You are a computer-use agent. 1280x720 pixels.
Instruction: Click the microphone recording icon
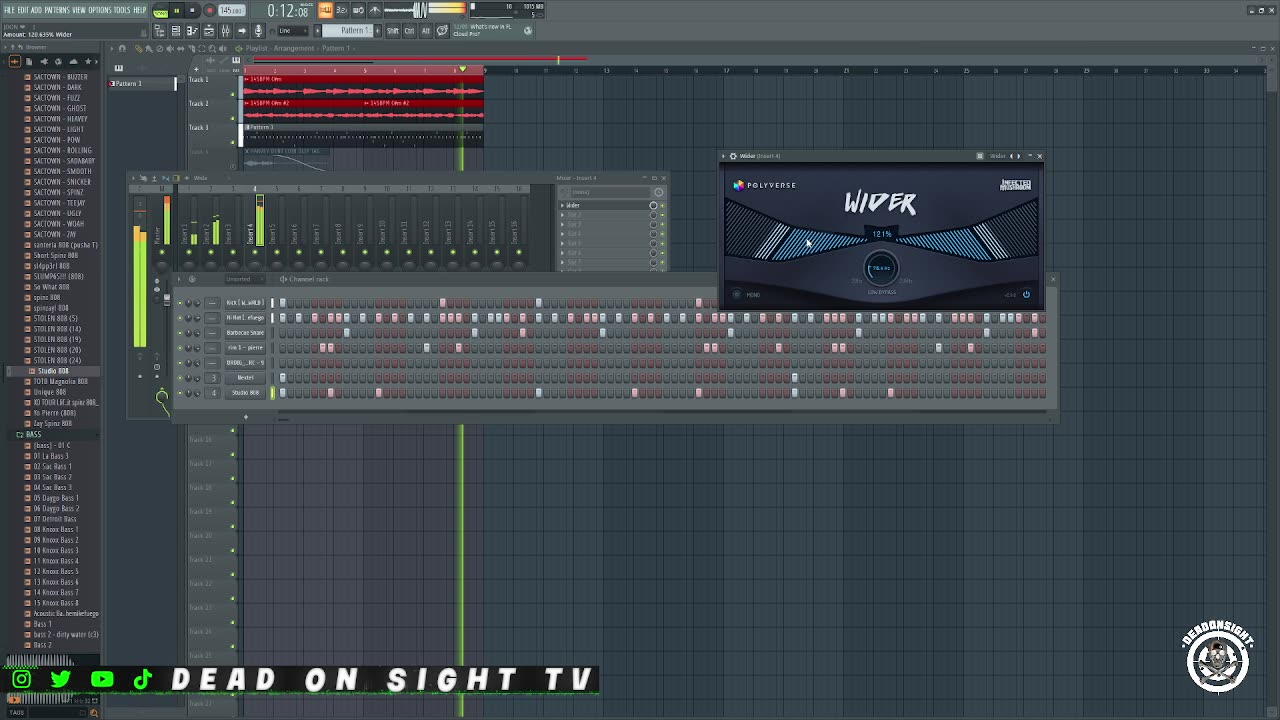click(258, 31)
